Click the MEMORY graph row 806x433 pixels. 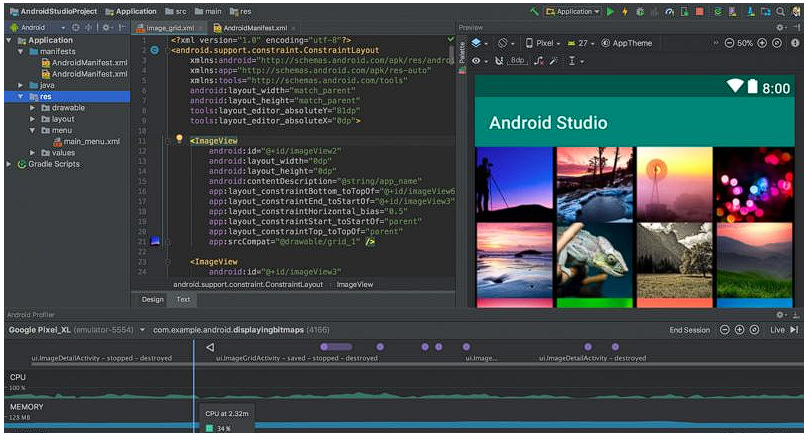point(403,416)
